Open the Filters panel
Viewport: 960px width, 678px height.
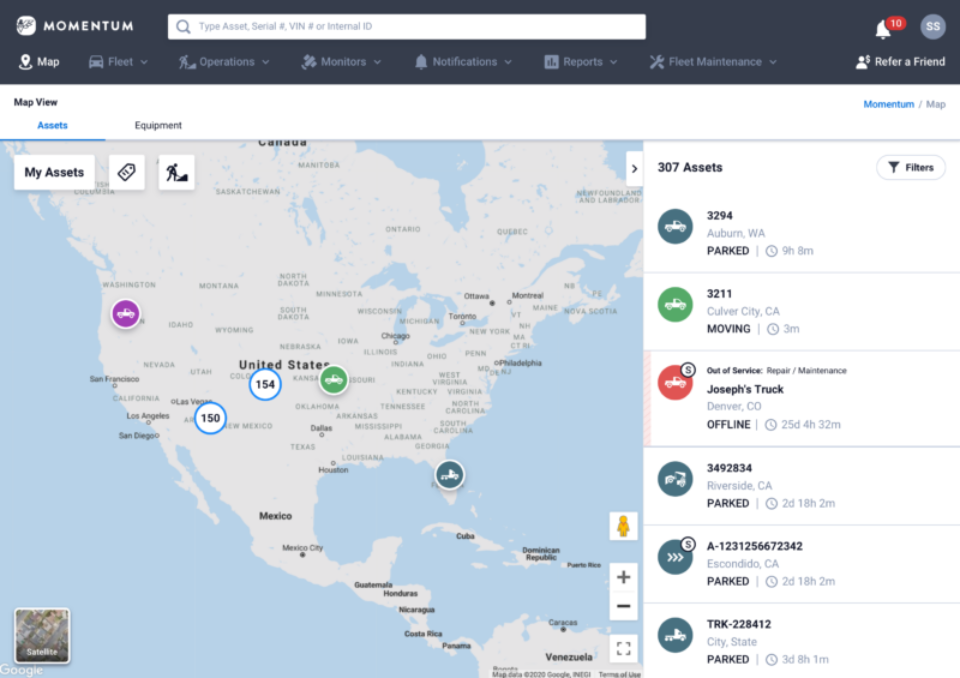click(x=910, y=167)
